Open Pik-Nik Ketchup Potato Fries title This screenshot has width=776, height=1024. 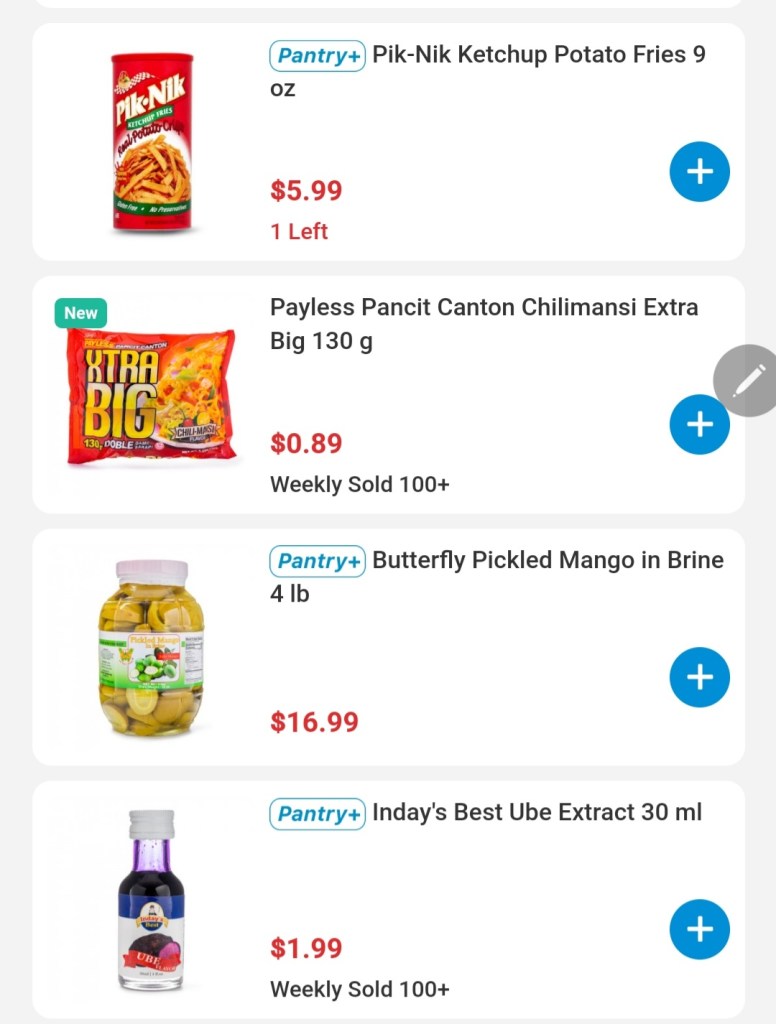point(538,55)
